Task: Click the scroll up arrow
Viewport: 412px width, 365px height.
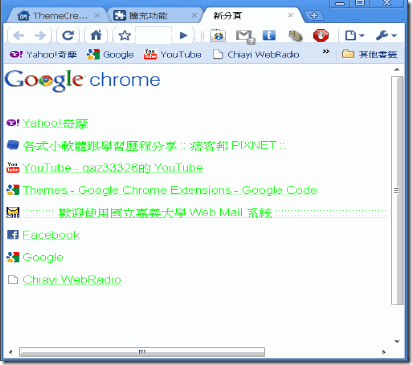Action: point(397,70)
